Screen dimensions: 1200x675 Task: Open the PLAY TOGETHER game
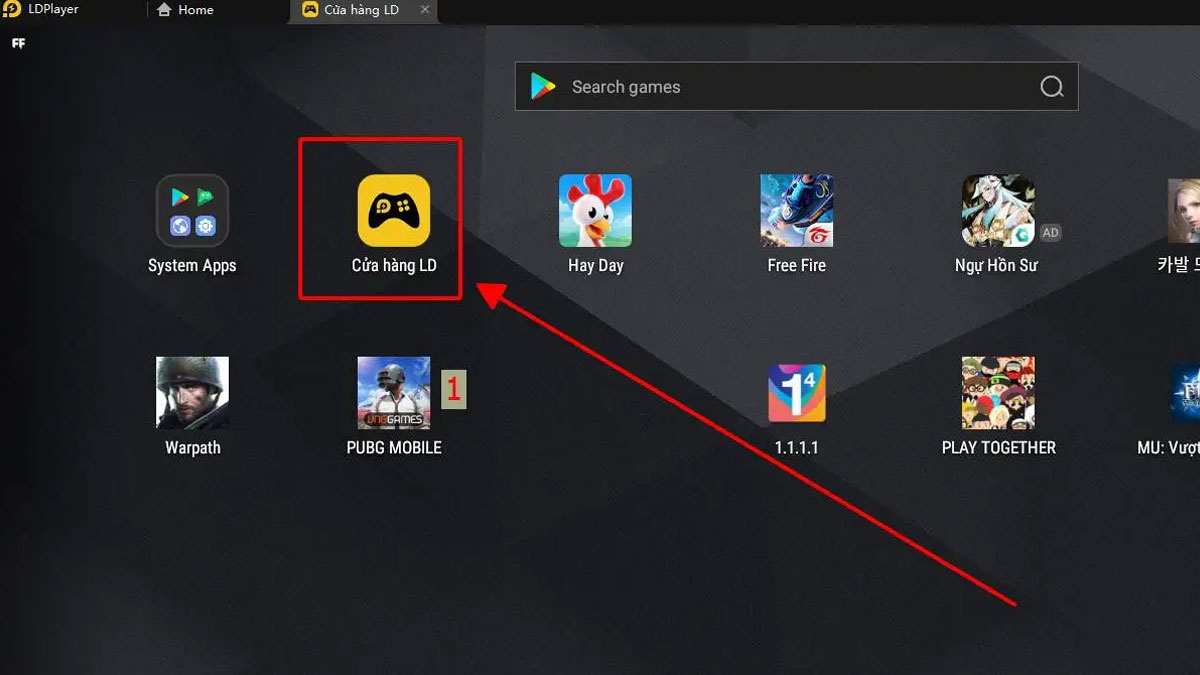998,393
